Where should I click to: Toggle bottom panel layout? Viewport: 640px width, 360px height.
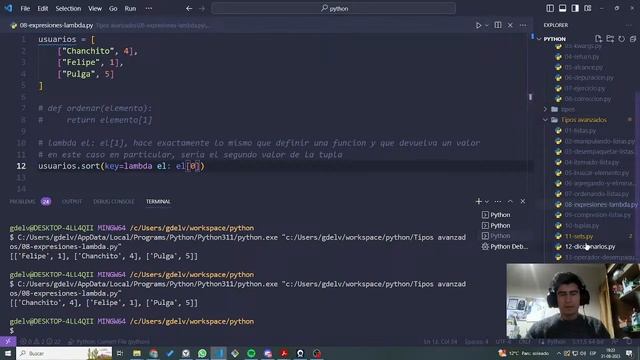(x=562, y=8)
